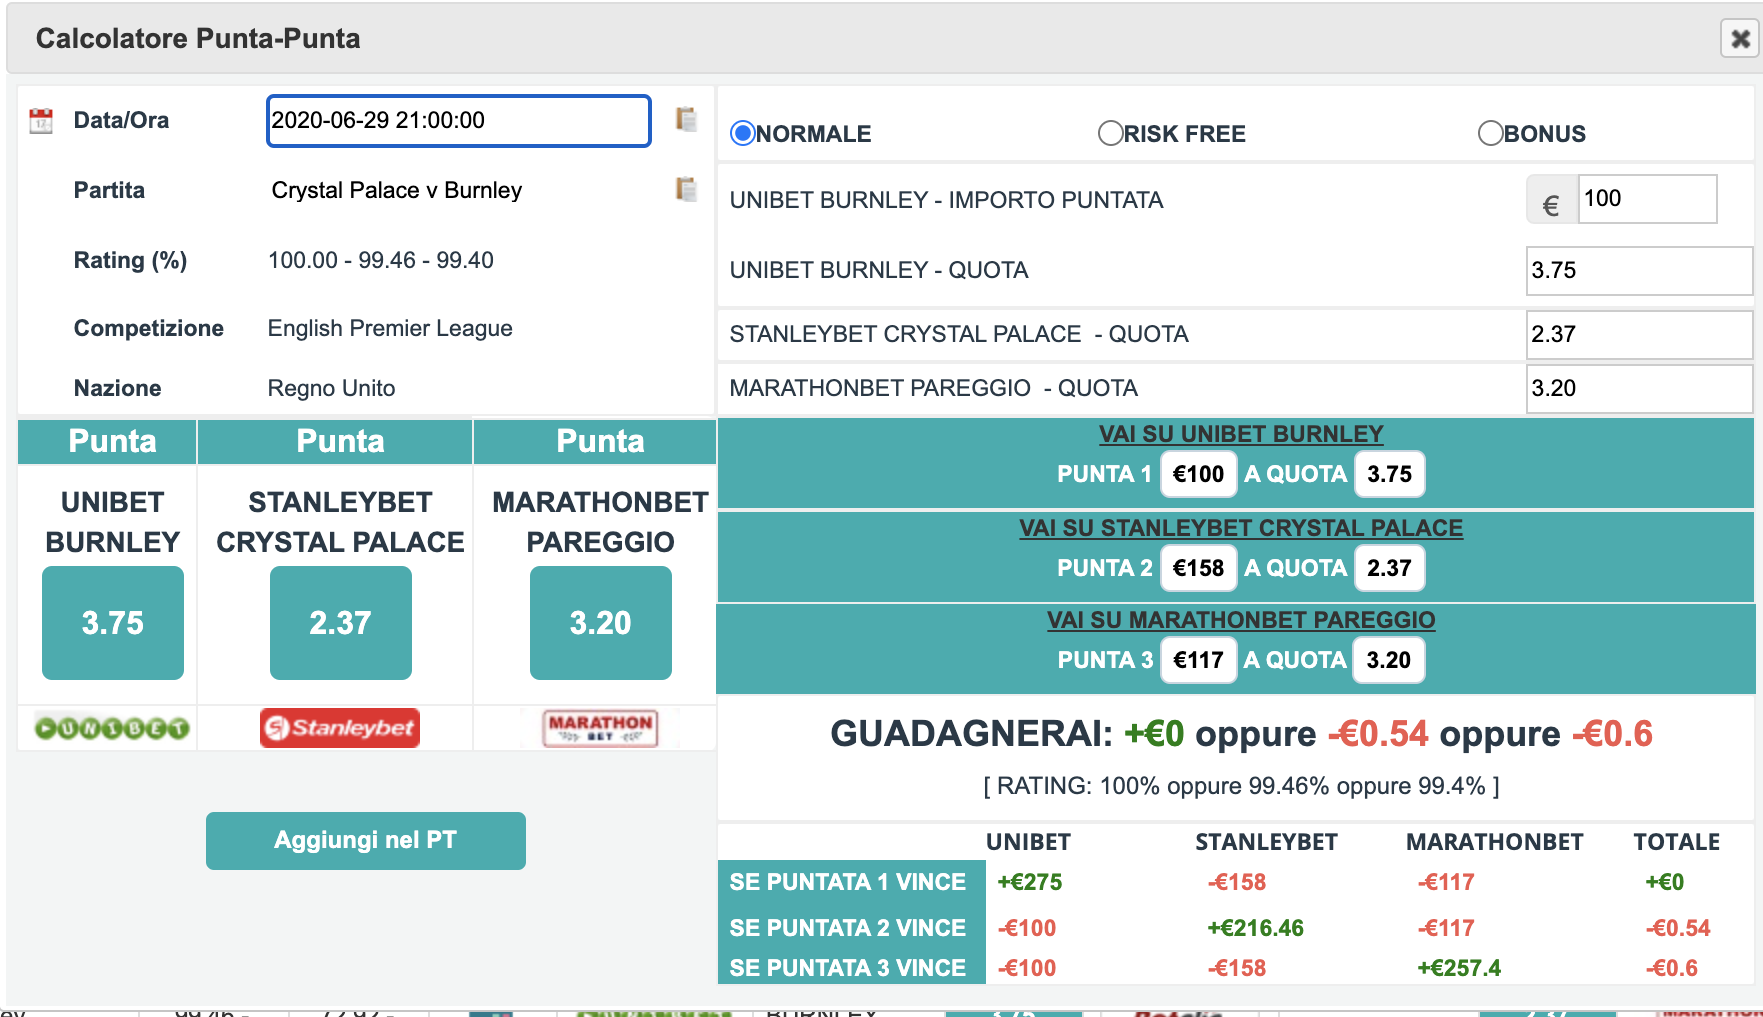
Task: Click the +€275 Unibet result cell
Action: pos(1030,882)
